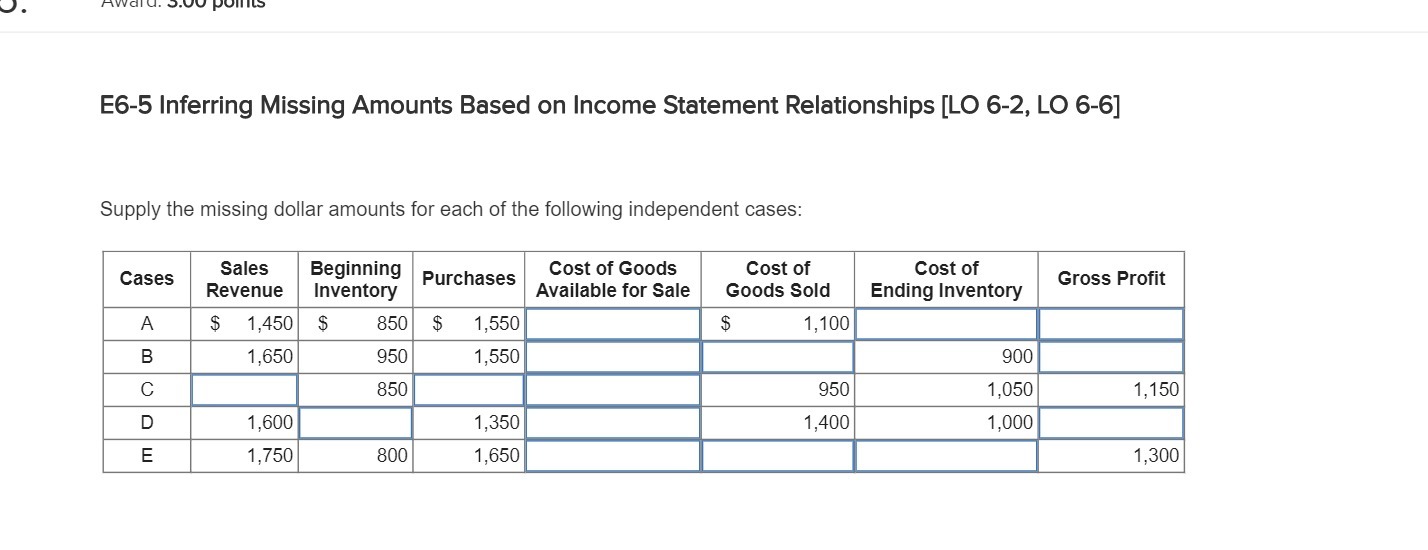
Task: Click Case A Cost of Goods Available input
Action: point(612,323)
